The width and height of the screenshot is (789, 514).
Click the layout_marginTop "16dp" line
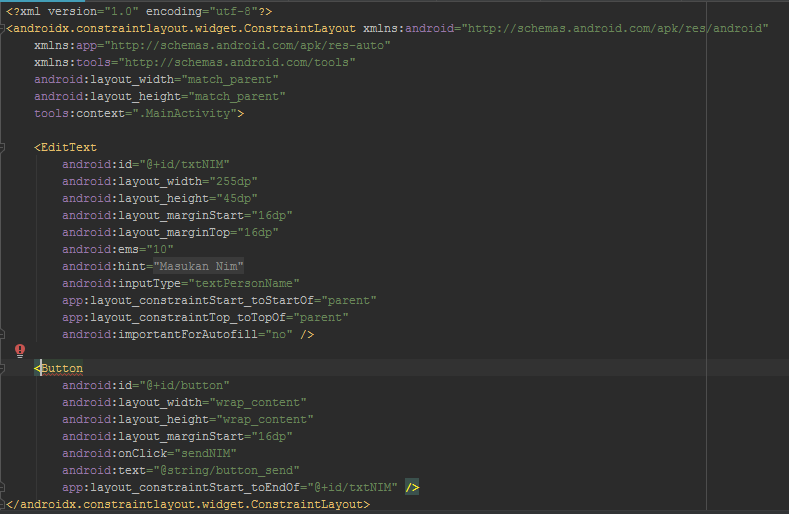tap(170, 233)
